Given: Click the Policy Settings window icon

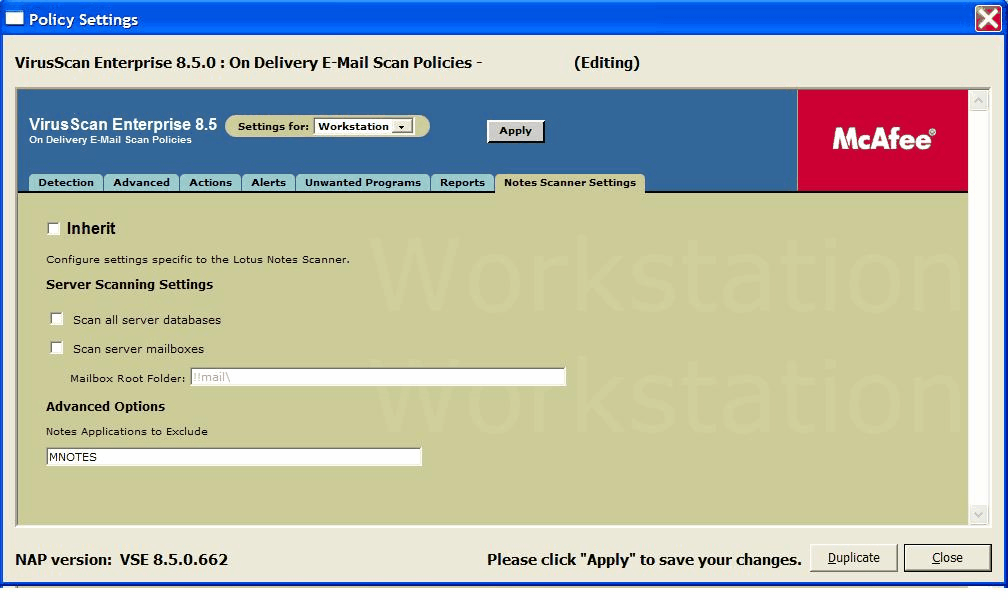Looking at the screenshot, I should click(14, 19).
